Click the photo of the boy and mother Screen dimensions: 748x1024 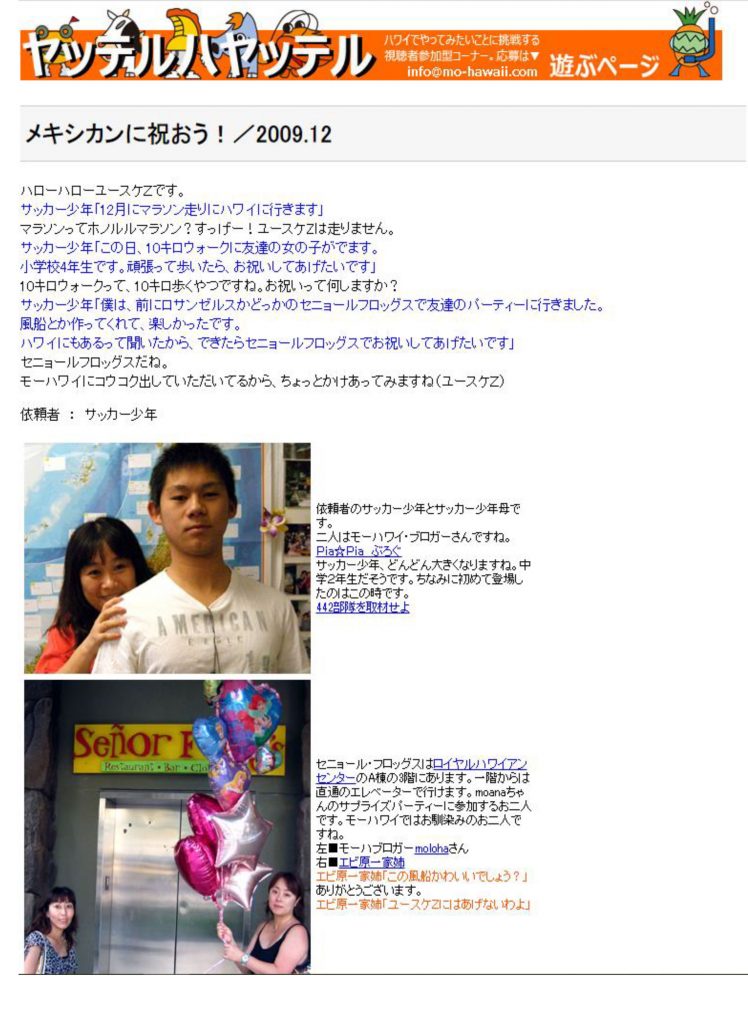pos(167,558)
